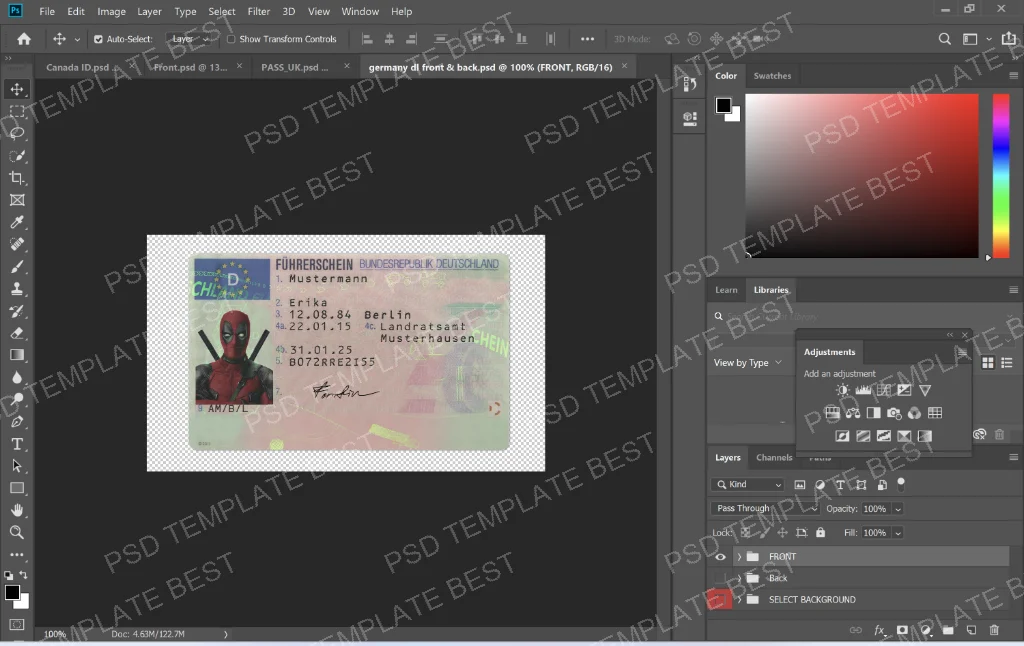Open the View by Type dropdown
This screenshot has width=1024, height=646.
click(x=747, y=363)
